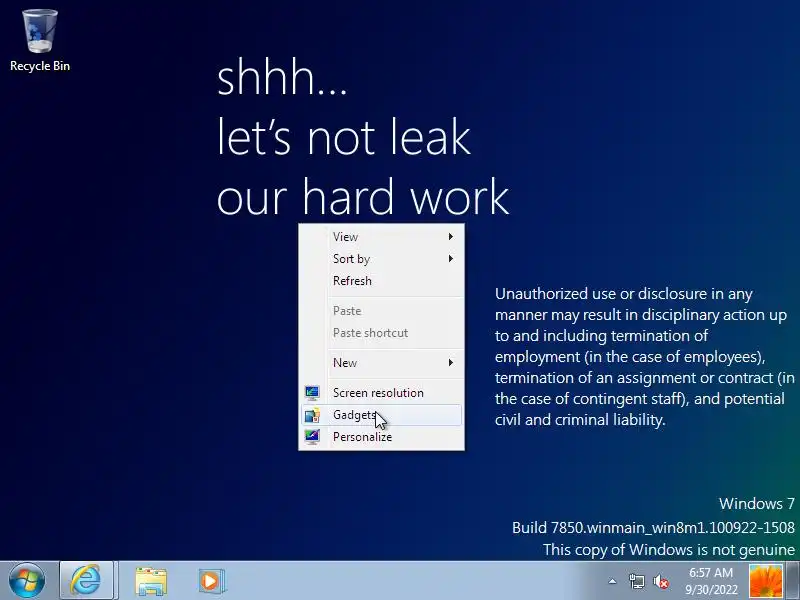
Task: Click the View submenu arrow
Action: pos(451,237)
